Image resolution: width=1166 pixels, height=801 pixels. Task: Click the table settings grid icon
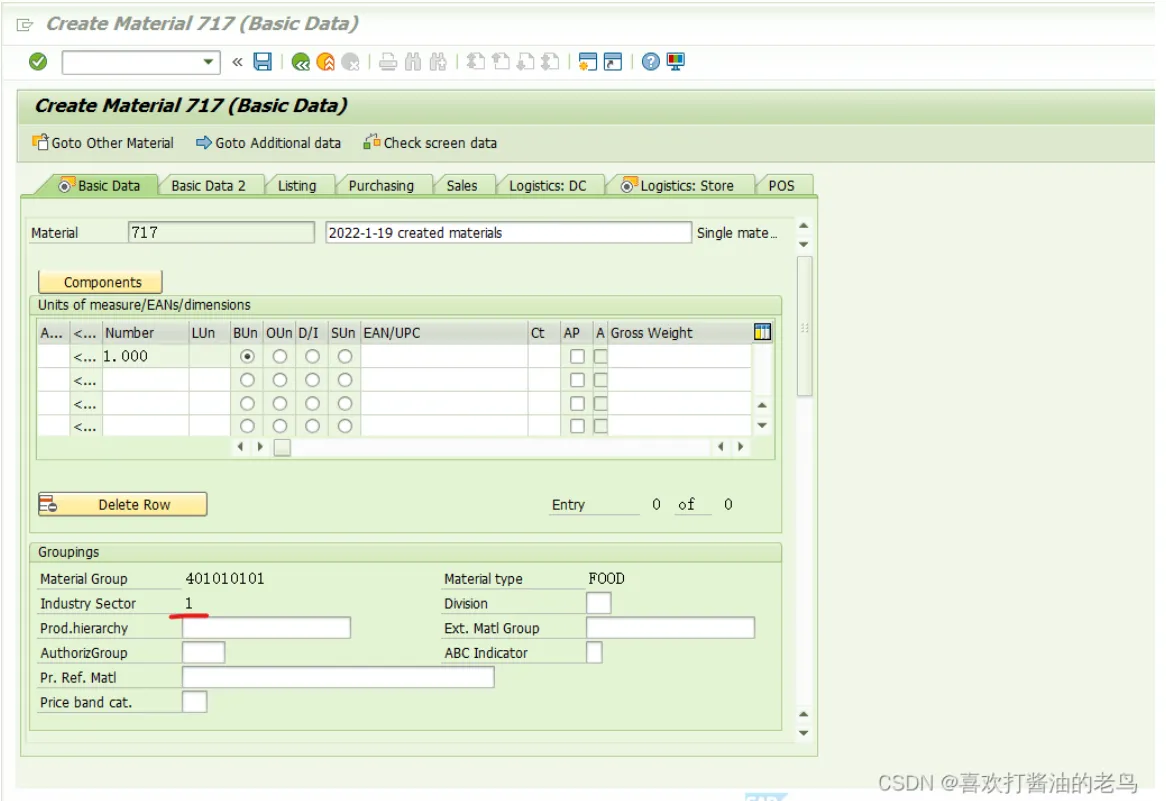[x=762, y=332]
